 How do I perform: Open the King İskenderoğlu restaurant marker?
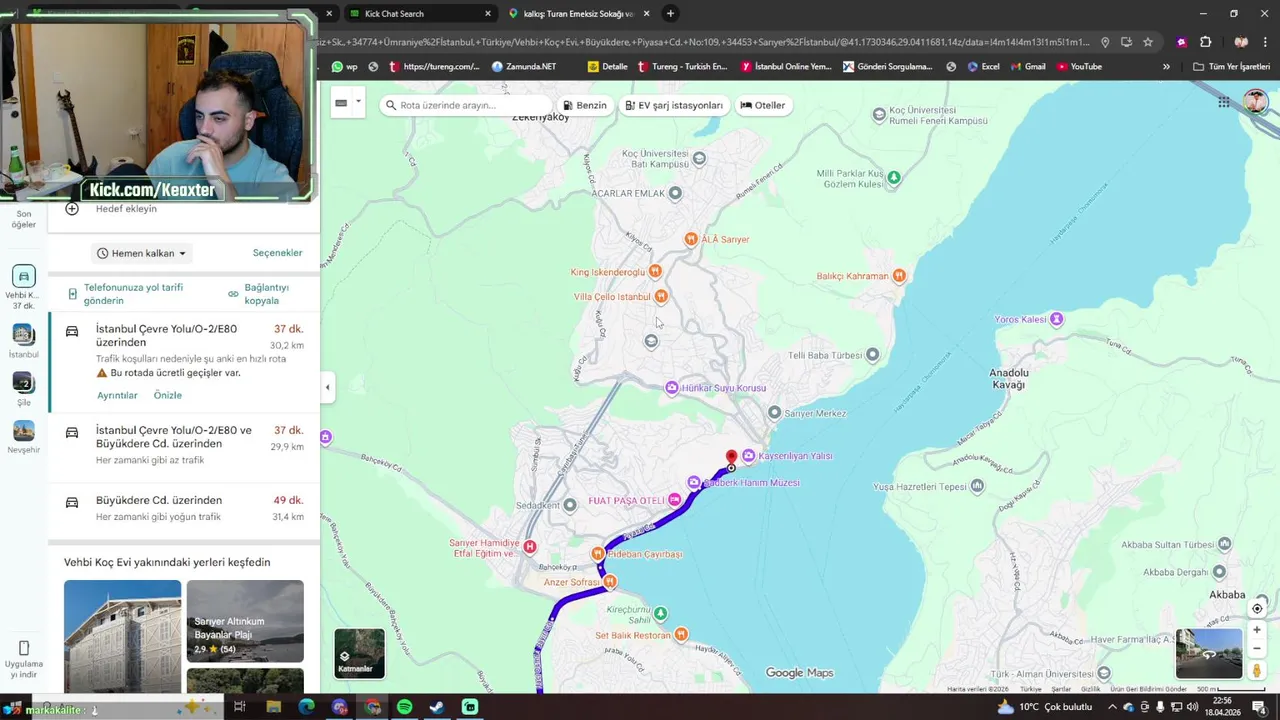[x=655, y=271]
